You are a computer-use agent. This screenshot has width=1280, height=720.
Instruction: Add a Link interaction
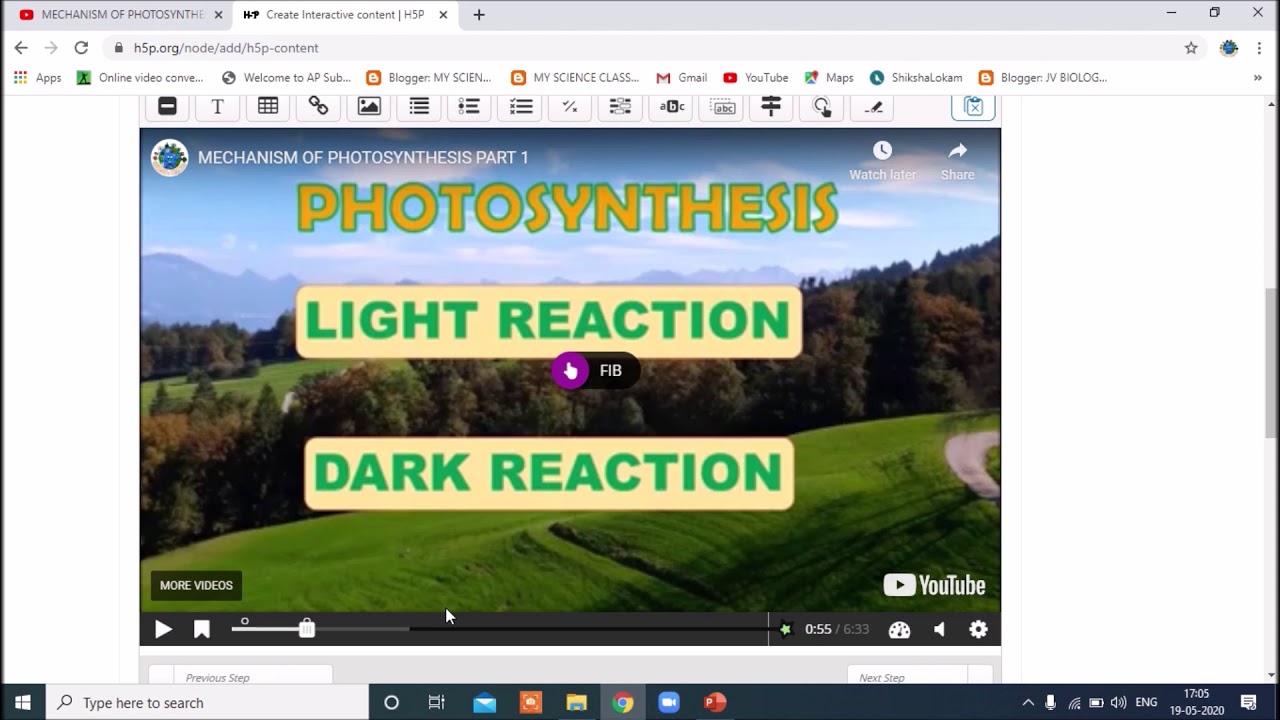(x=318, y=106)
